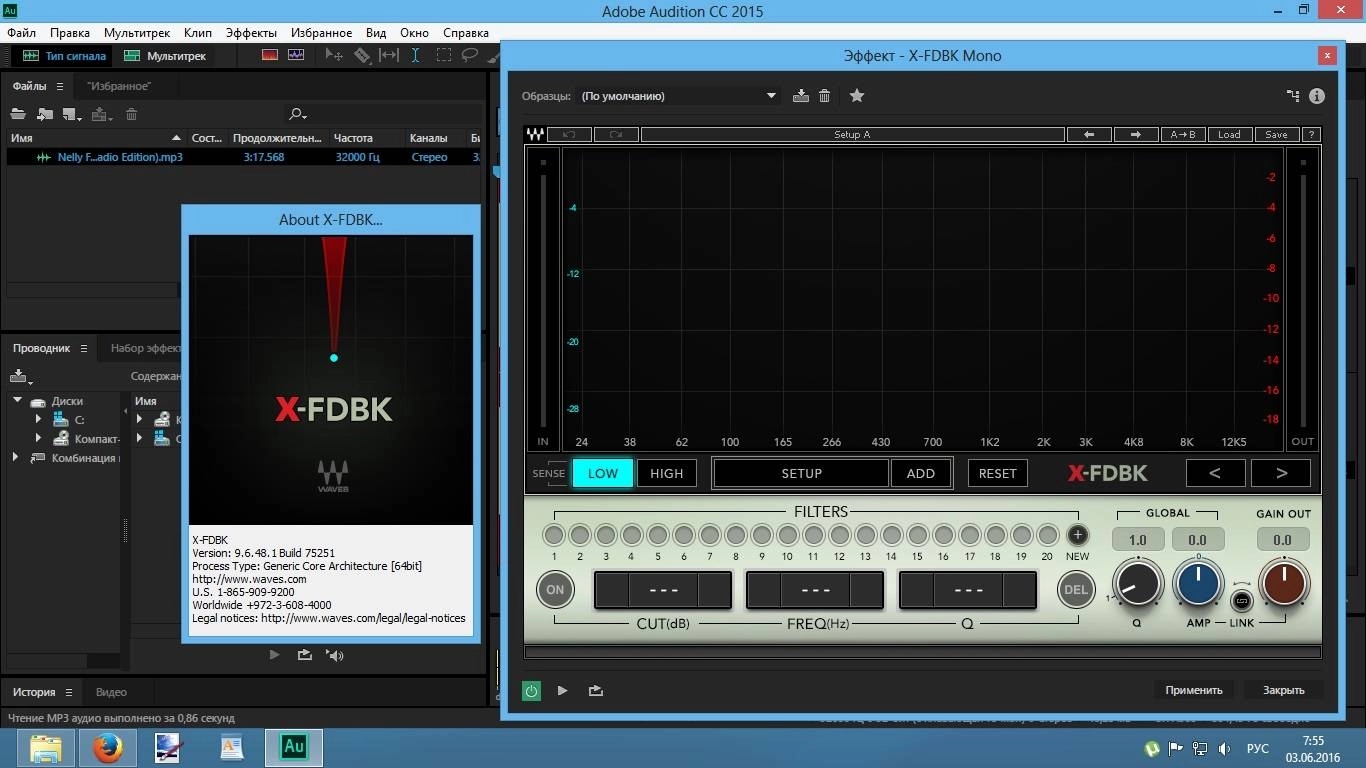Toggle the filter ON button
Screen dimensions: 1366x768
(x=555, y=589)
